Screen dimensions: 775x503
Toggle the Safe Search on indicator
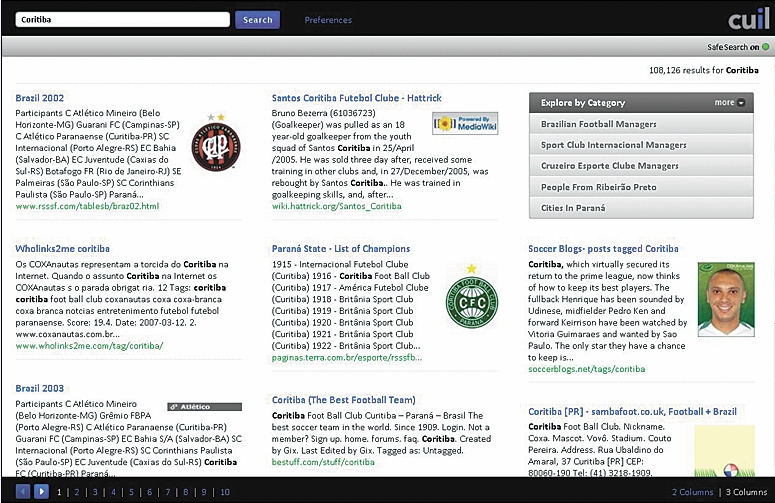point(738,47)
